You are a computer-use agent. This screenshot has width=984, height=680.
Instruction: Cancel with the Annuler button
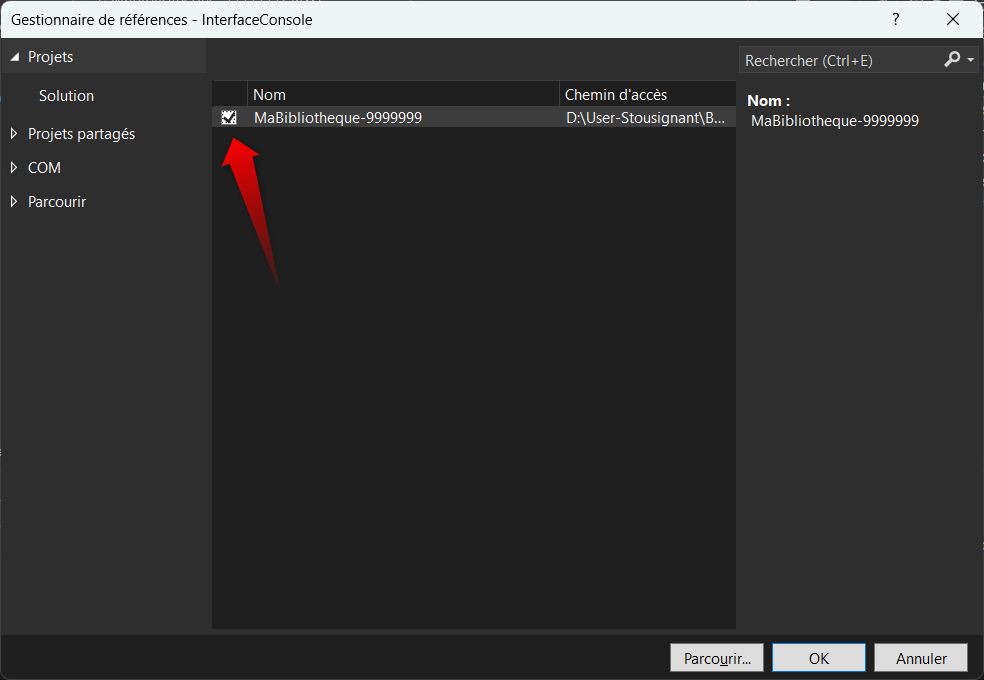click(921, 658)
